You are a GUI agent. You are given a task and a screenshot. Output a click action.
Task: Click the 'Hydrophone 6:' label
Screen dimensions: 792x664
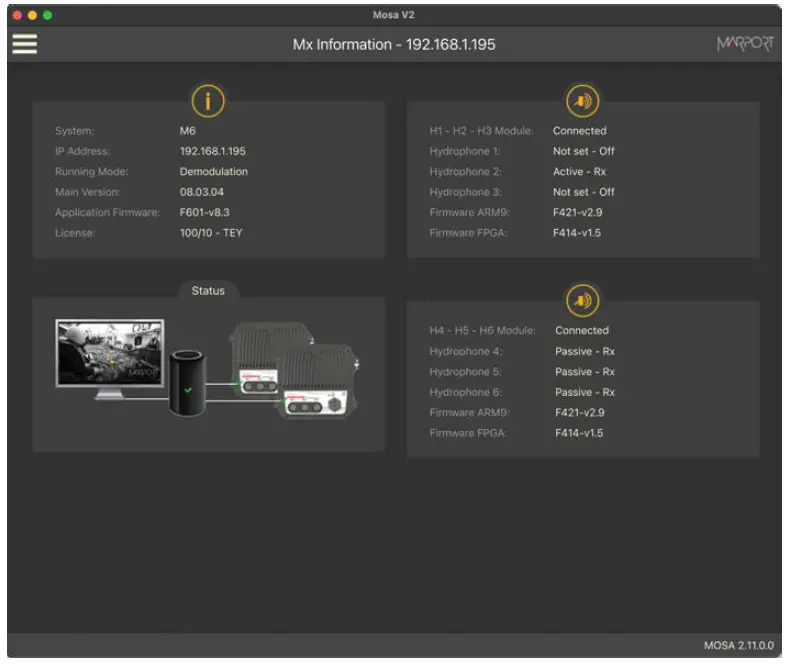pyautogui.click(x=466, y=392)
